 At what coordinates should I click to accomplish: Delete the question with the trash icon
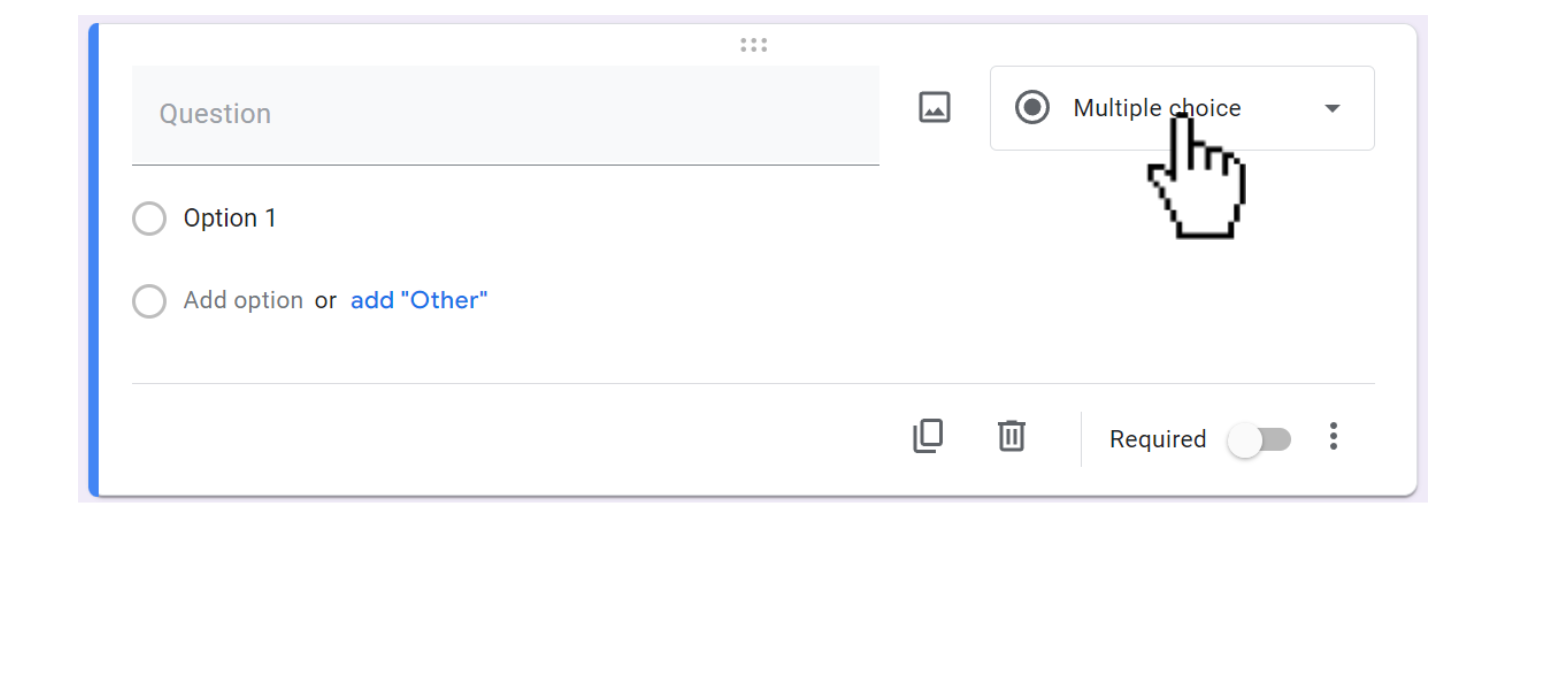(1011, 436)
